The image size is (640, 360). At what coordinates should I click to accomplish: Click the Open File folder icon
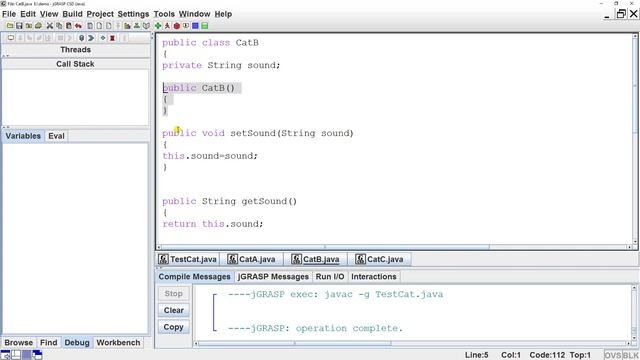tap(10, 26)
